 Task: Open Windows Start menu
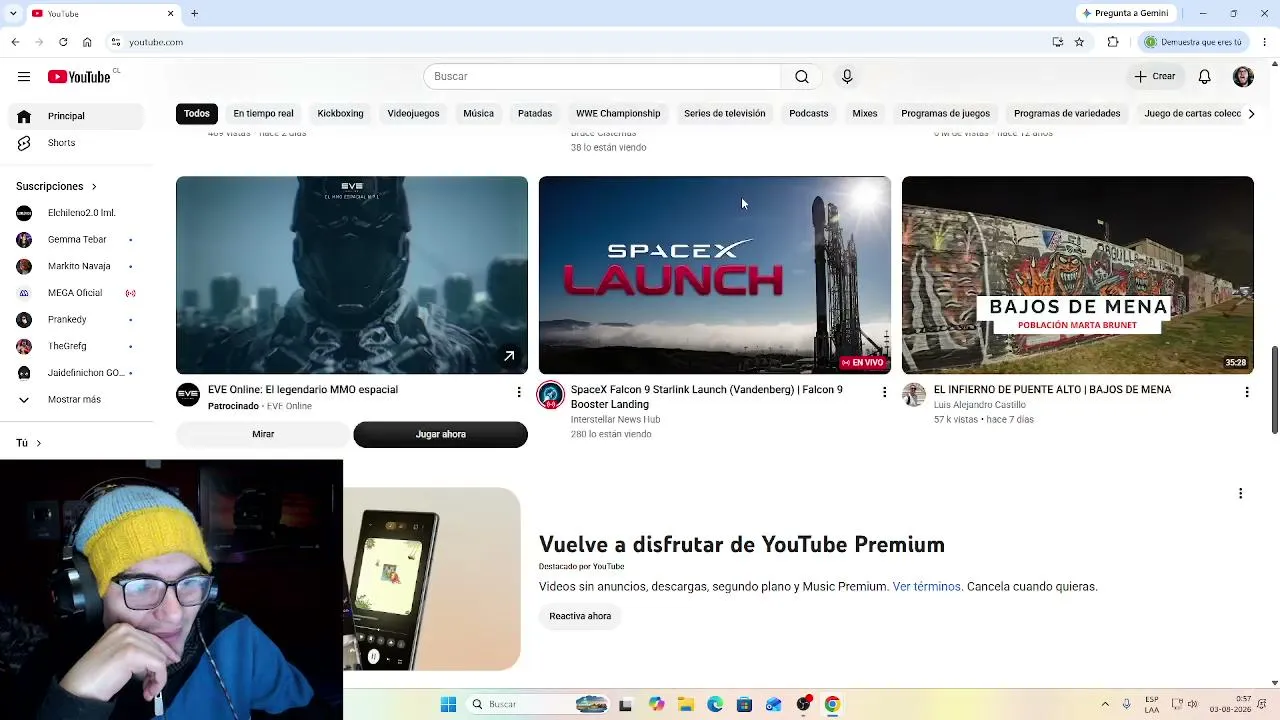449,704
